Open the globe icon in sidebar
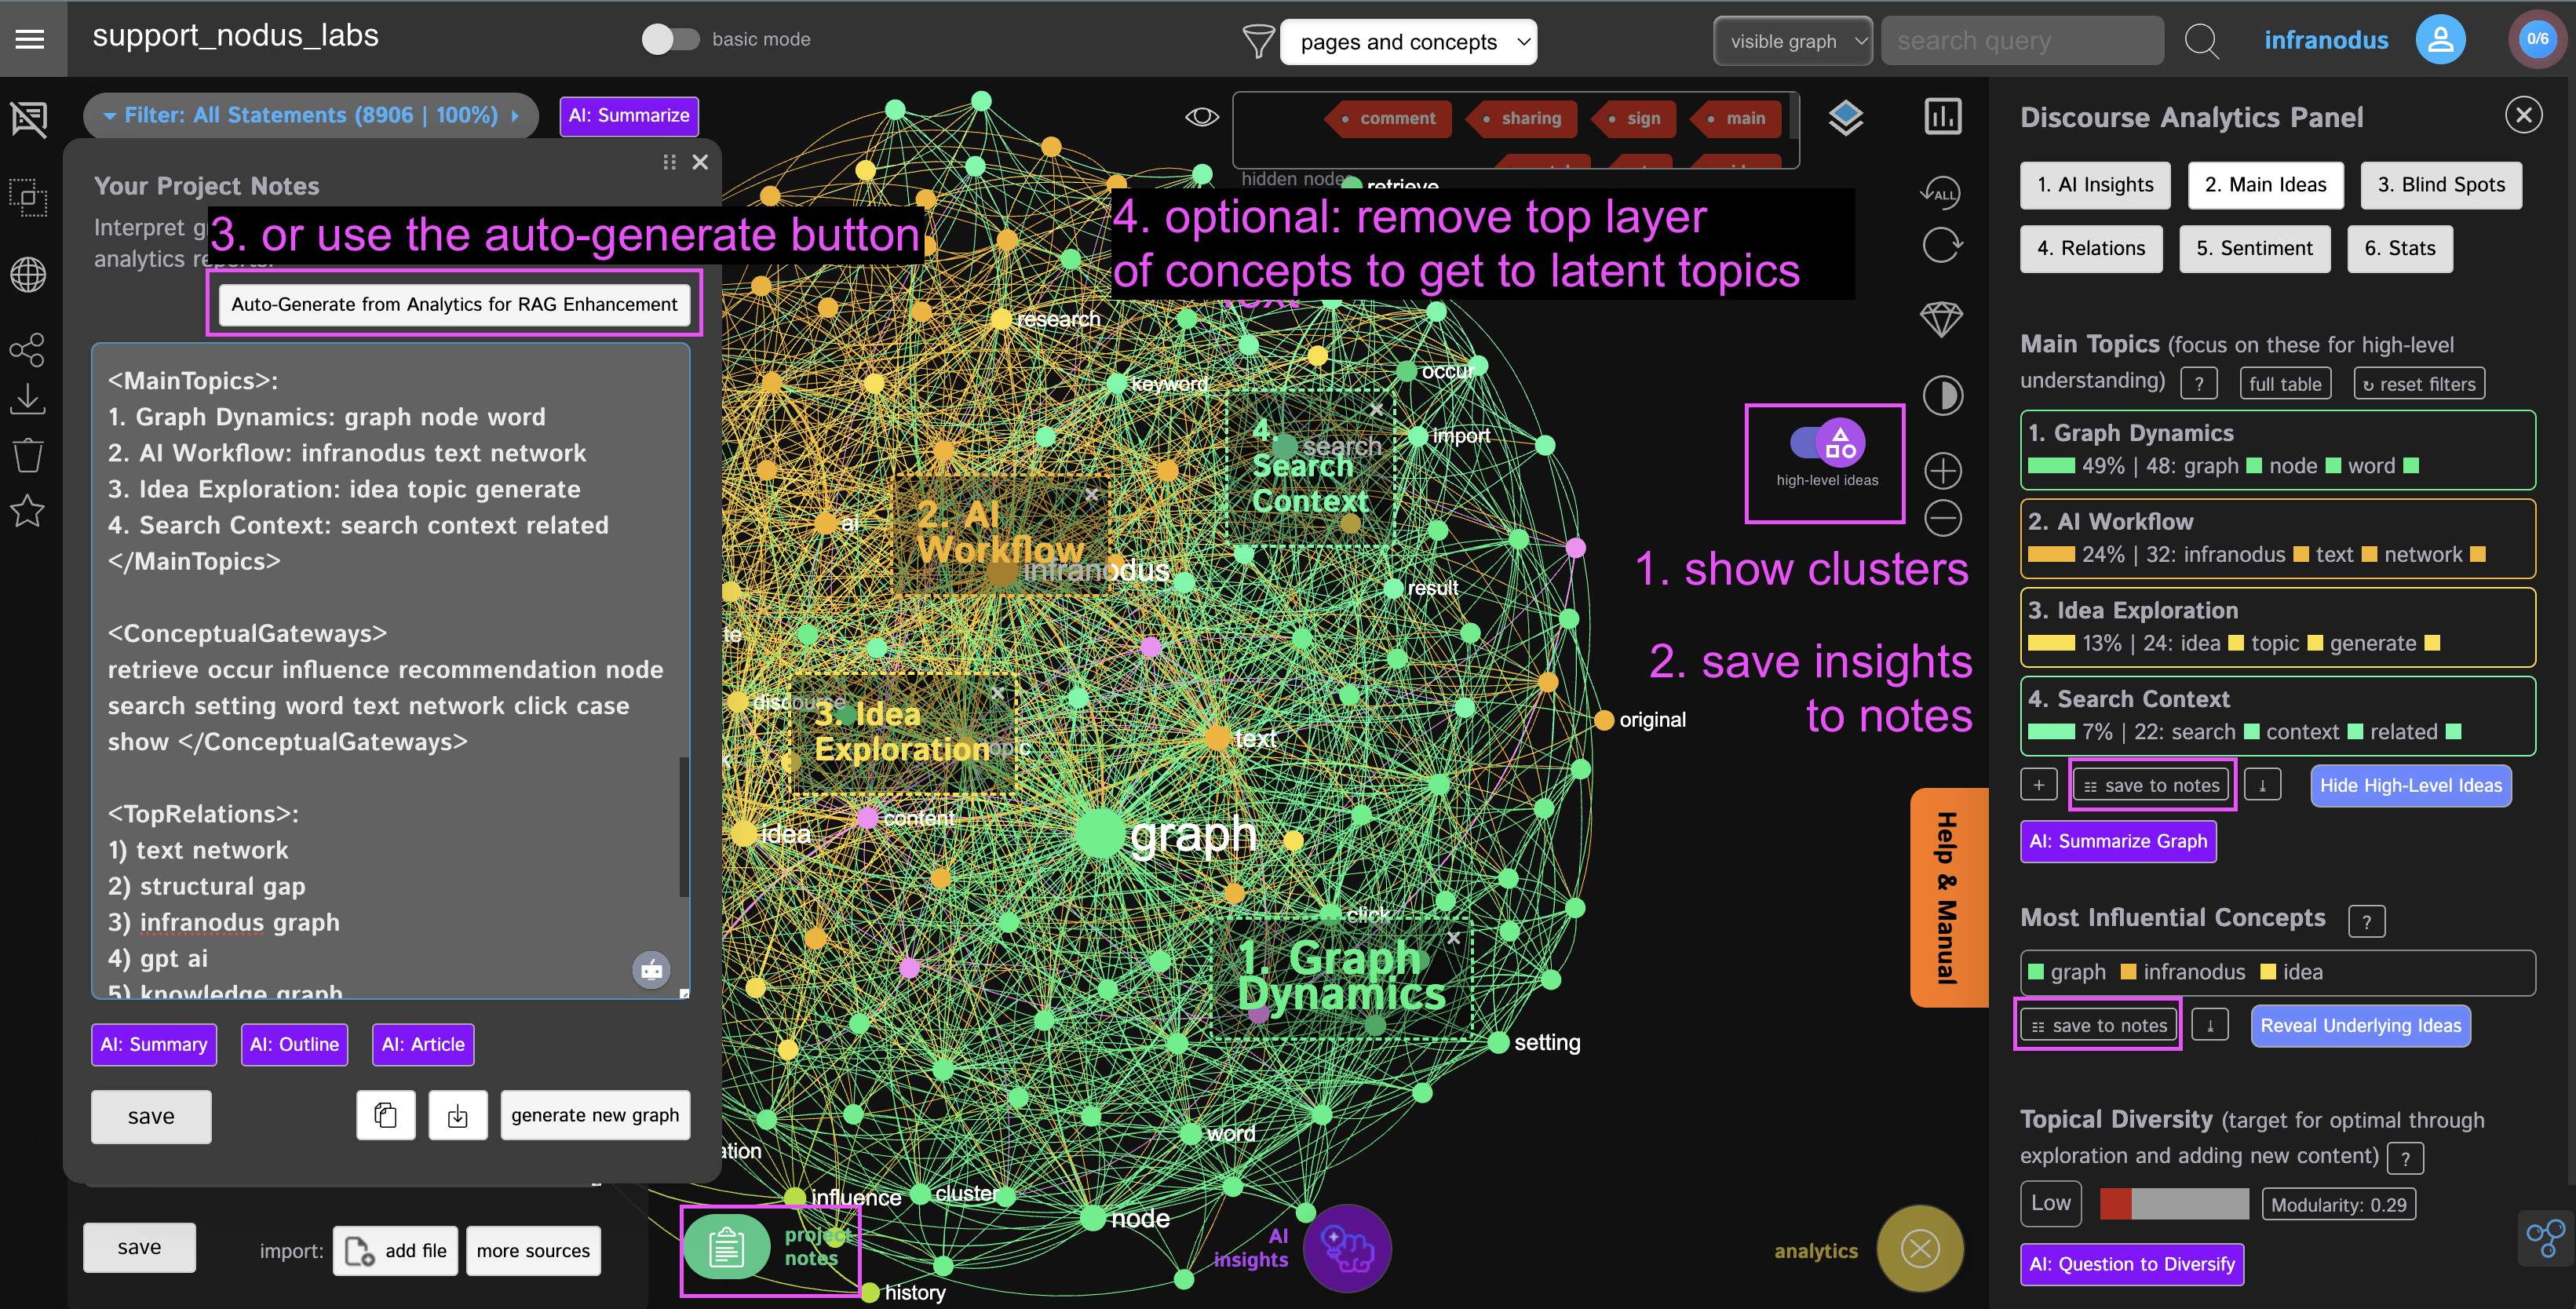 [x=28, y=274]
